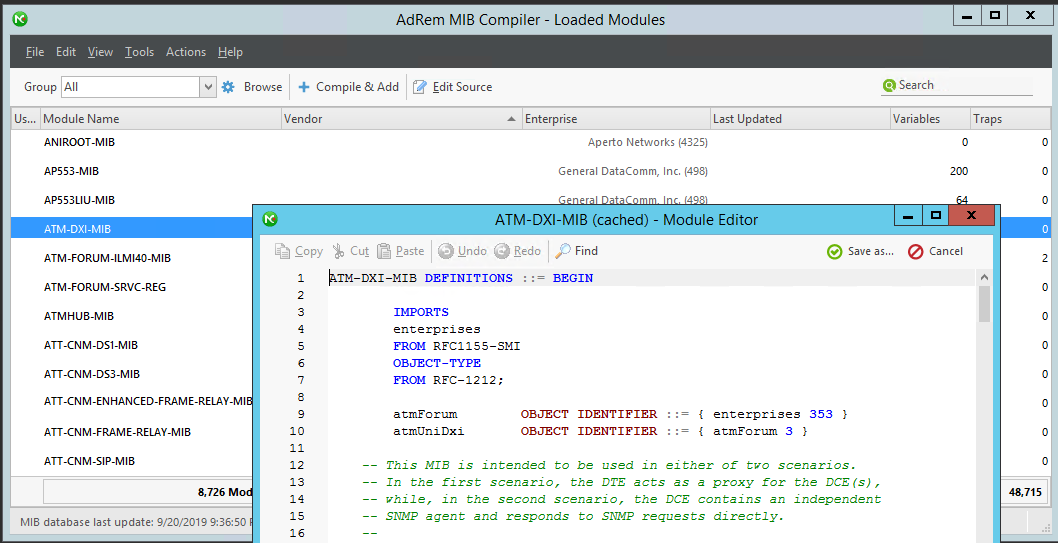1058x543 pixels.
Task: Select the AP553-MIB row
Action: [x=531, y=171]
